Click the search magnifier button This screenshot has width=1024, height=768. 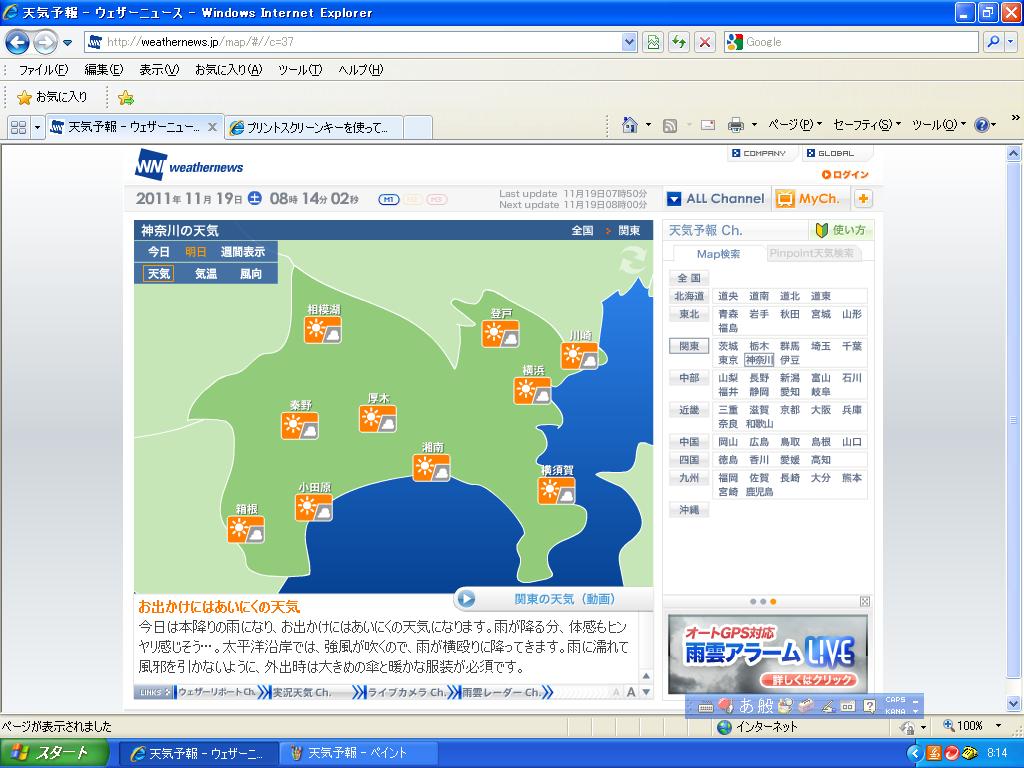[x=993, y=42]
